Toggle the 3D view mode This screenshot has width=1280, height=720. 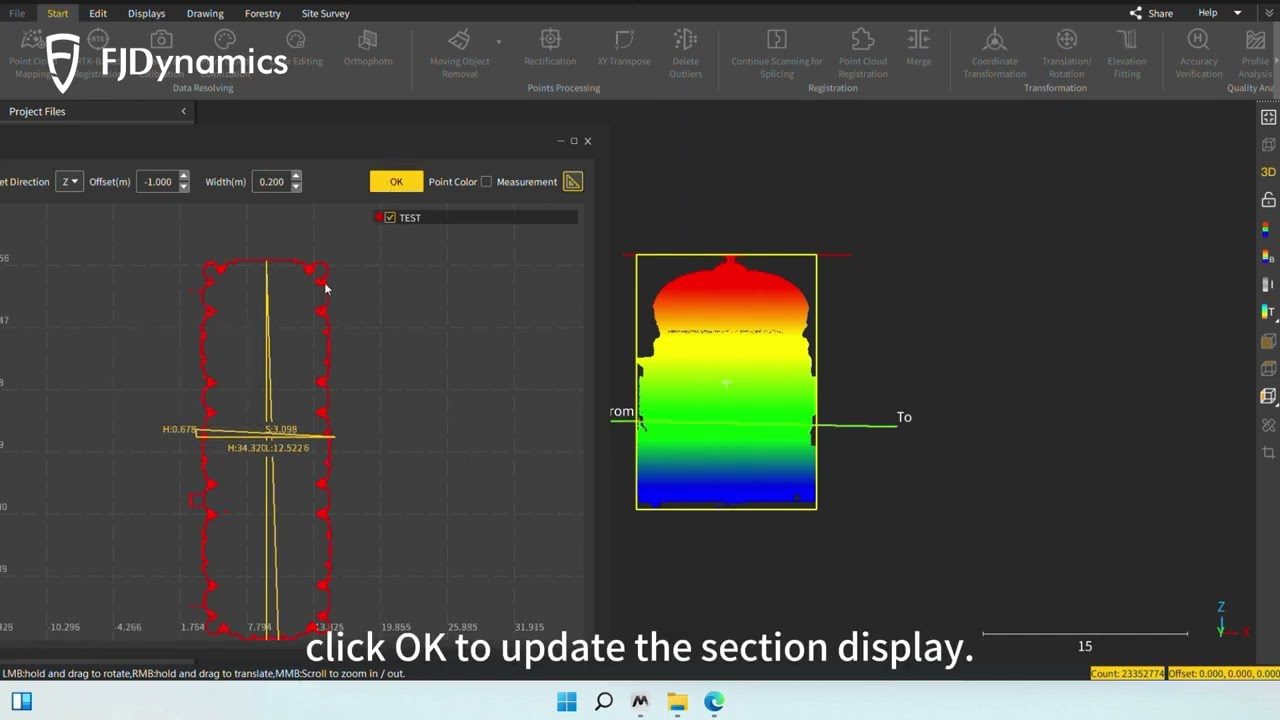1268,172
